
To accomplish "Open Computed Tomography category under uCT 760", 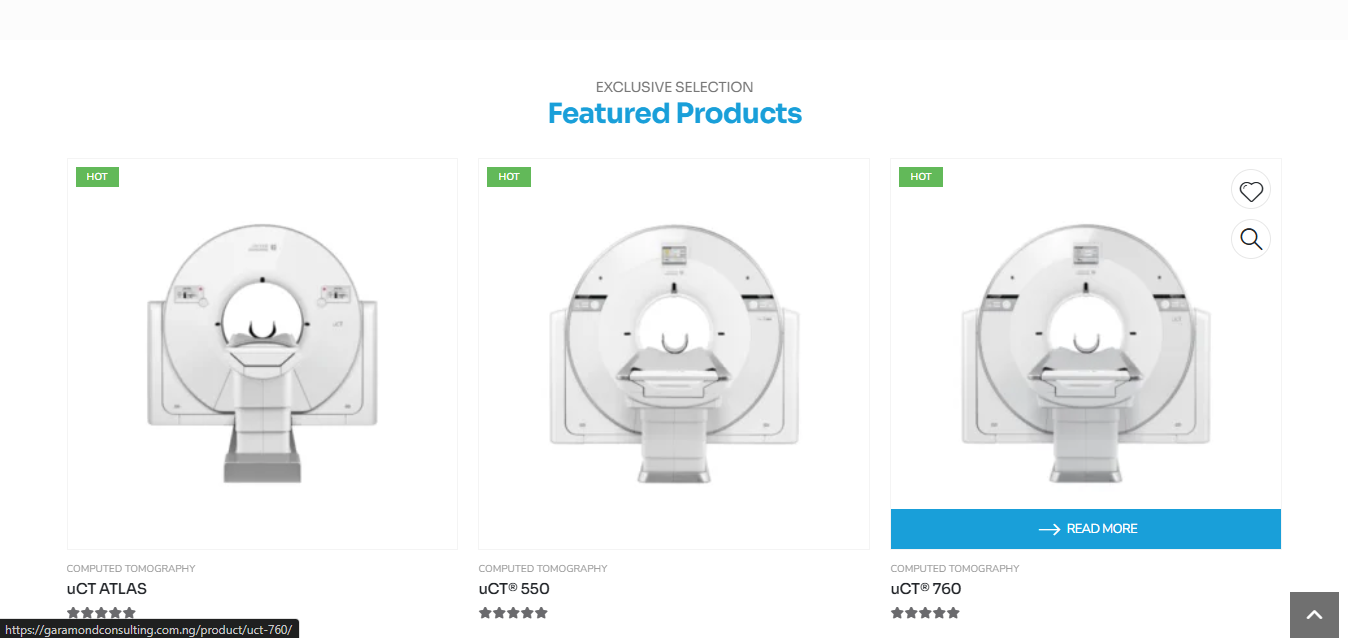I will tap(955, 568).
